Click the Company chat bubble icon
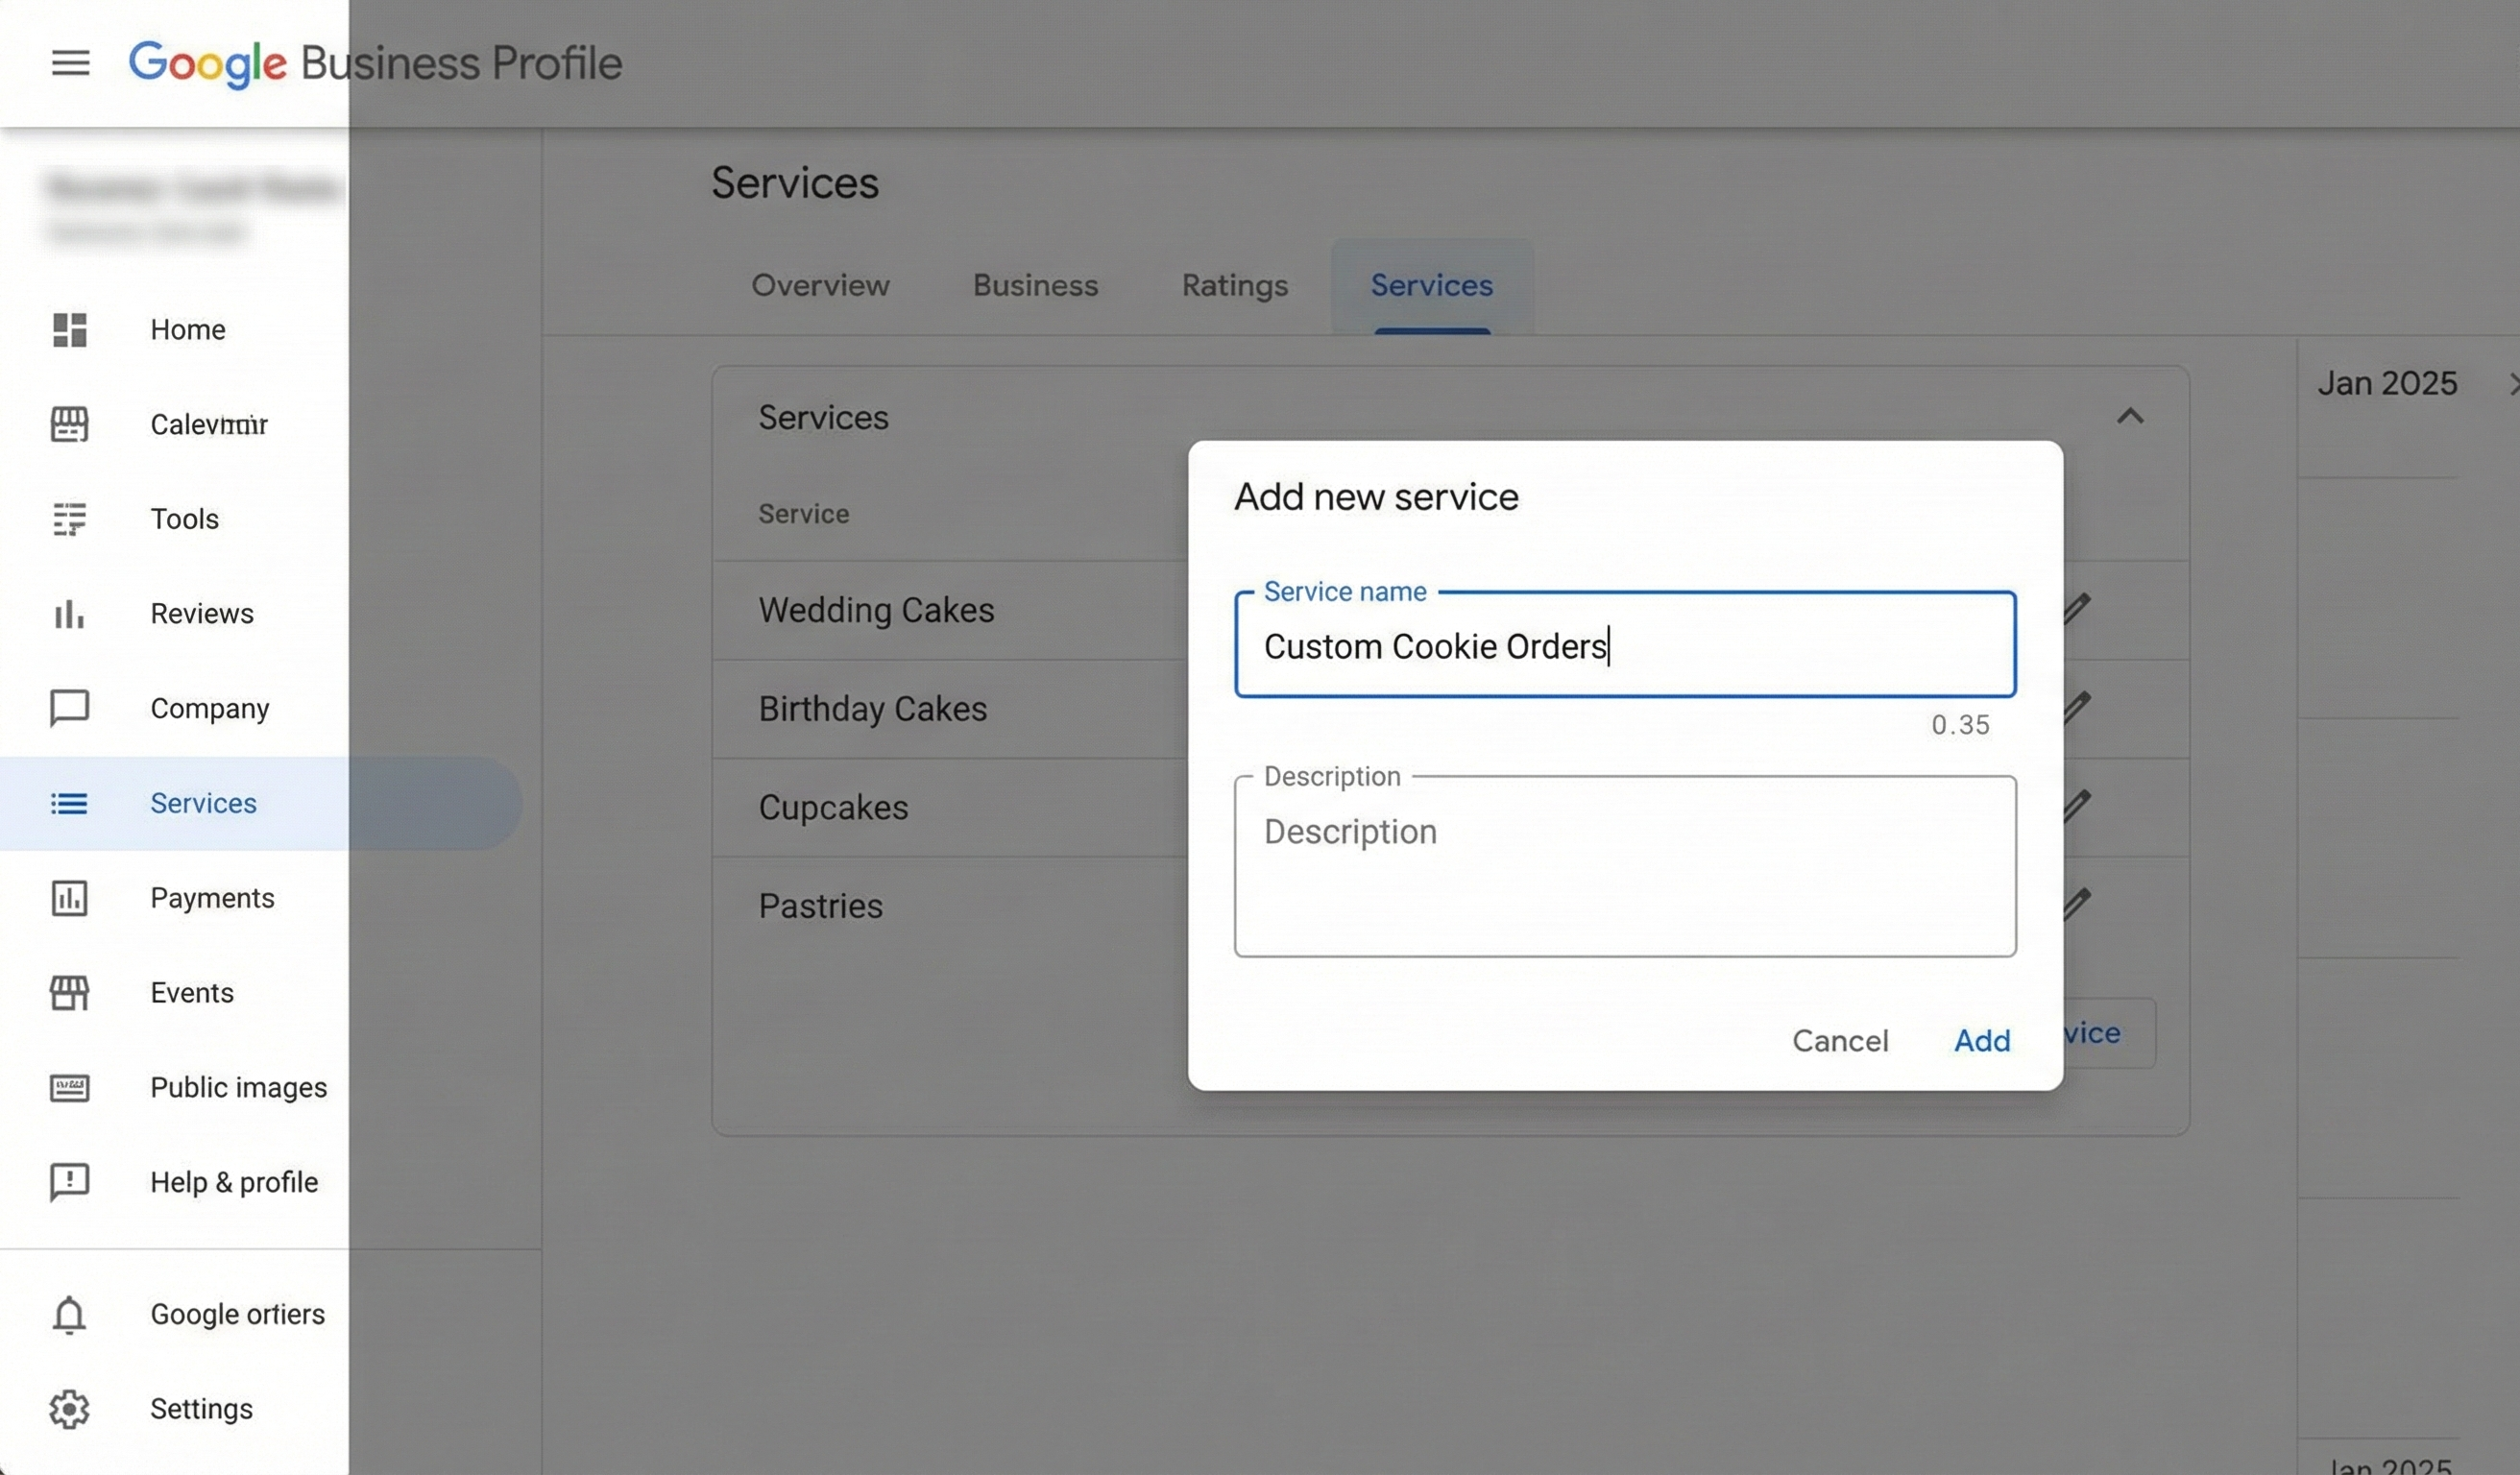 (69, 708)
